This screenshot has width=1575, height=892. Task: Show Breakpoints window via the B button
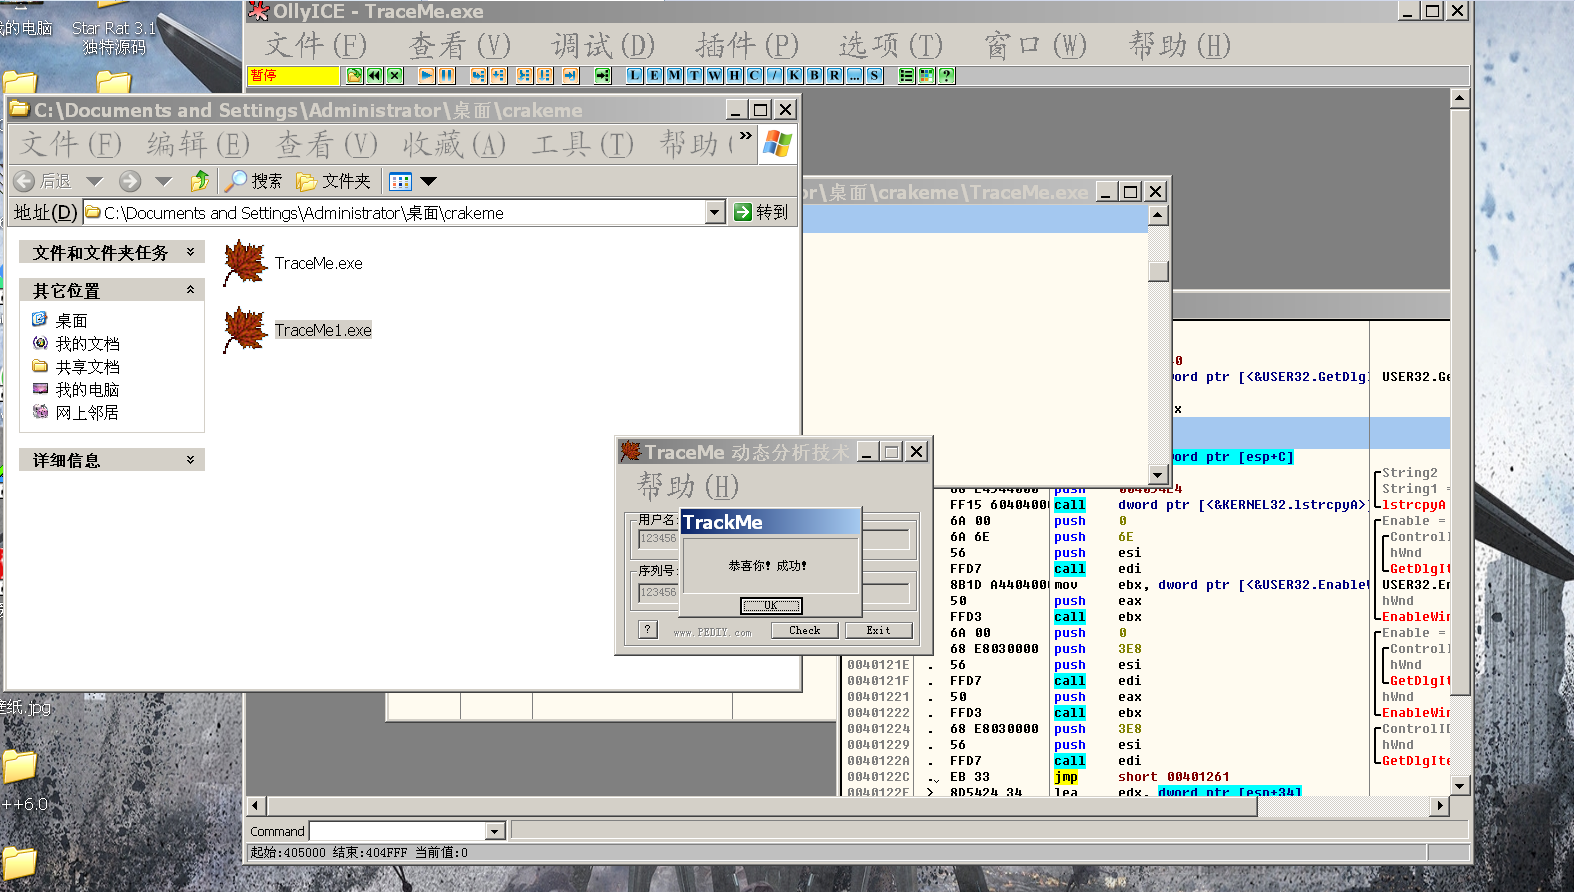click(x=814, y=75)
